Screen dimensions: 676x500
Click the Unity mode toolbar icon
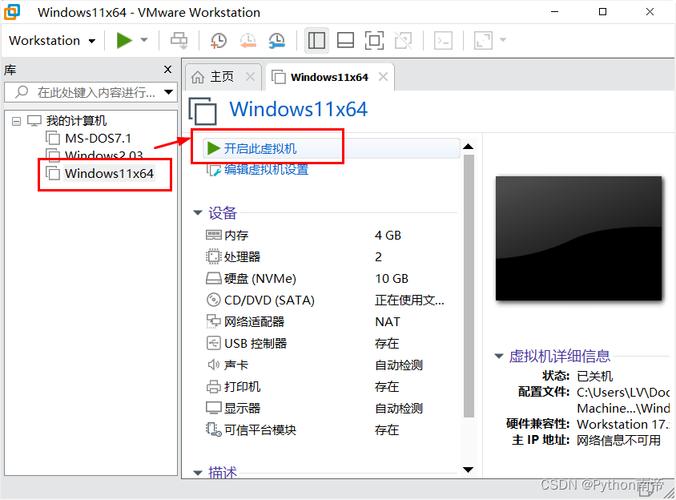click(403, 41)
